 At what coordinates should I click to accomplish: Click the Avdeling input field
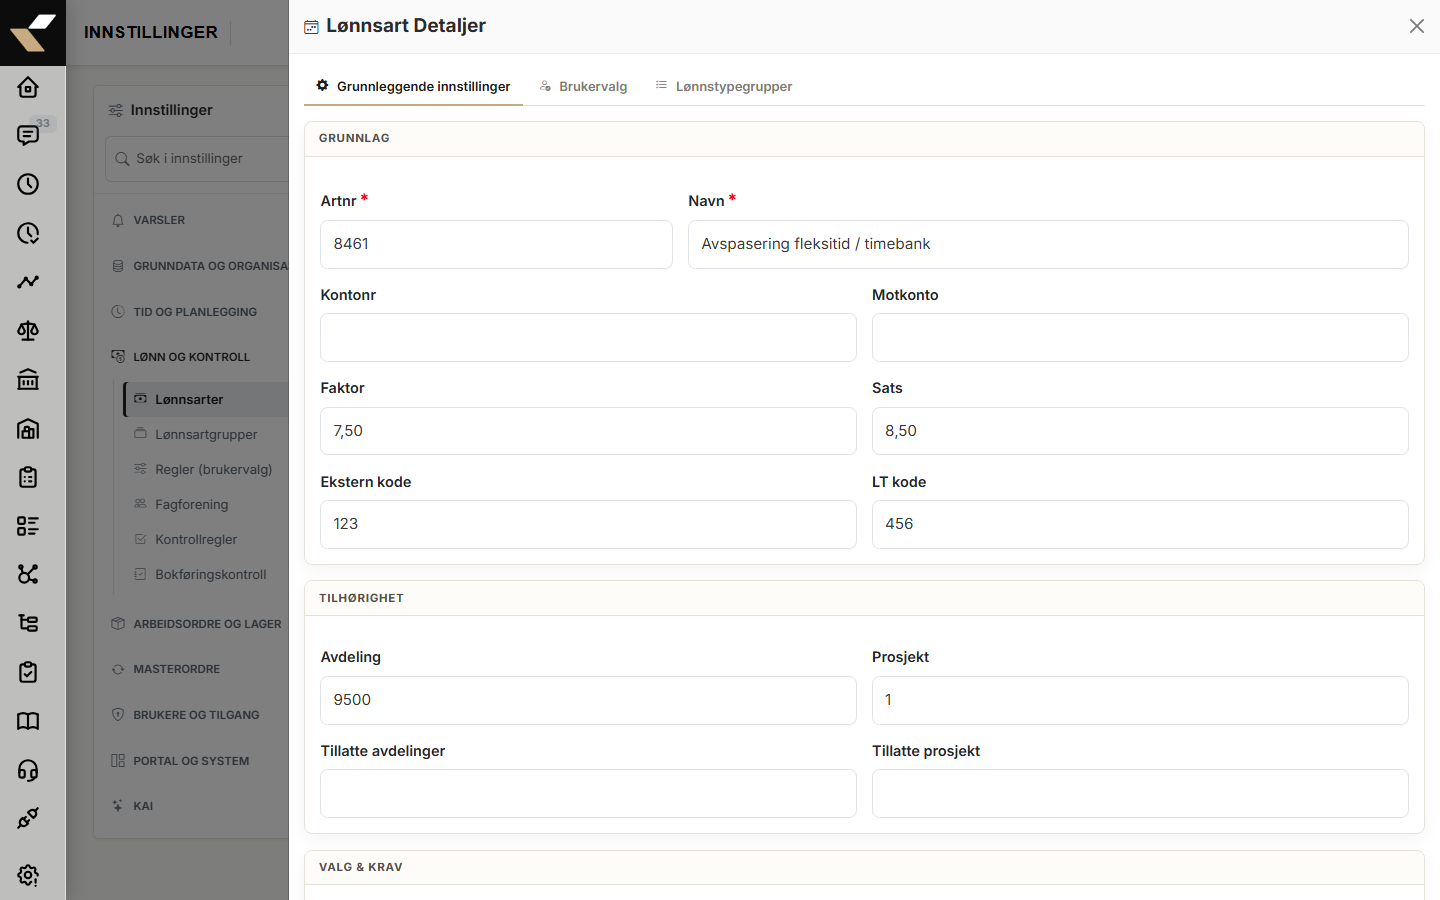588,700
